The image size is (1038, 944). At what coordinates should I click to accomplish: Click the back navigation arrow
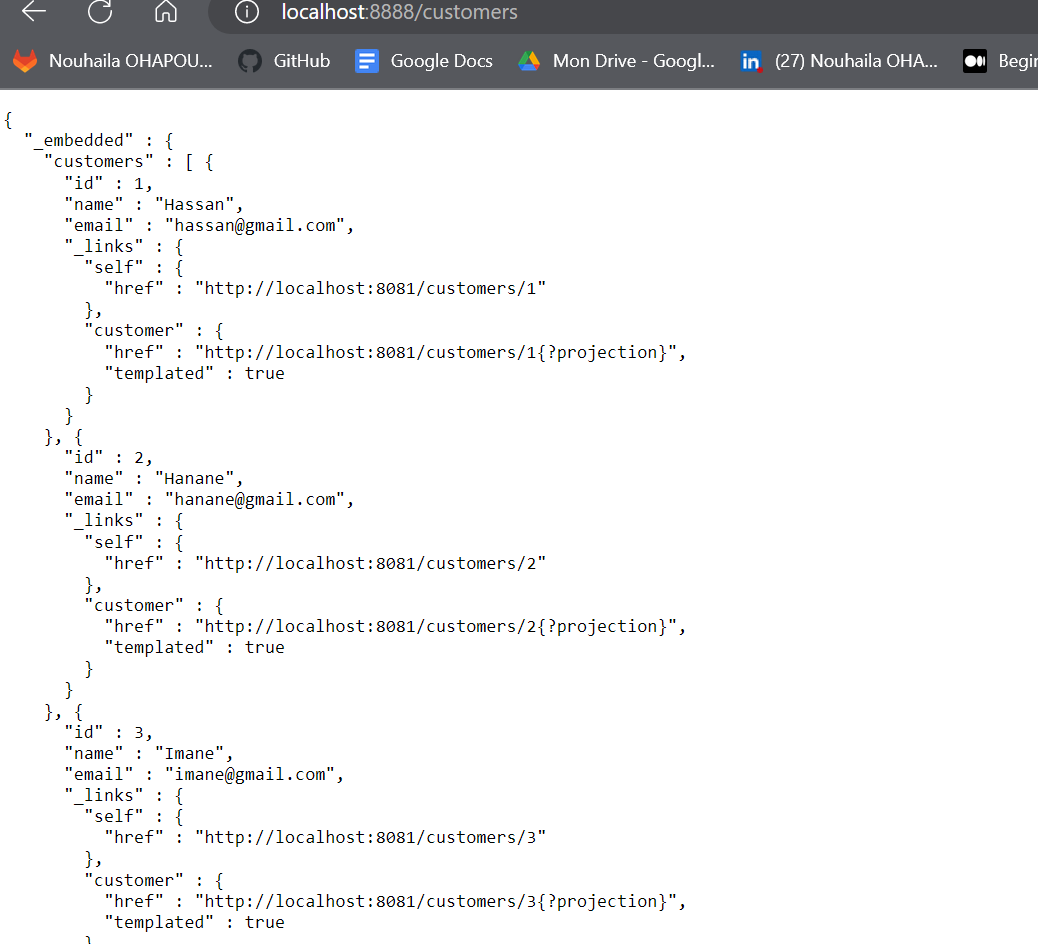tap(33, 13)
